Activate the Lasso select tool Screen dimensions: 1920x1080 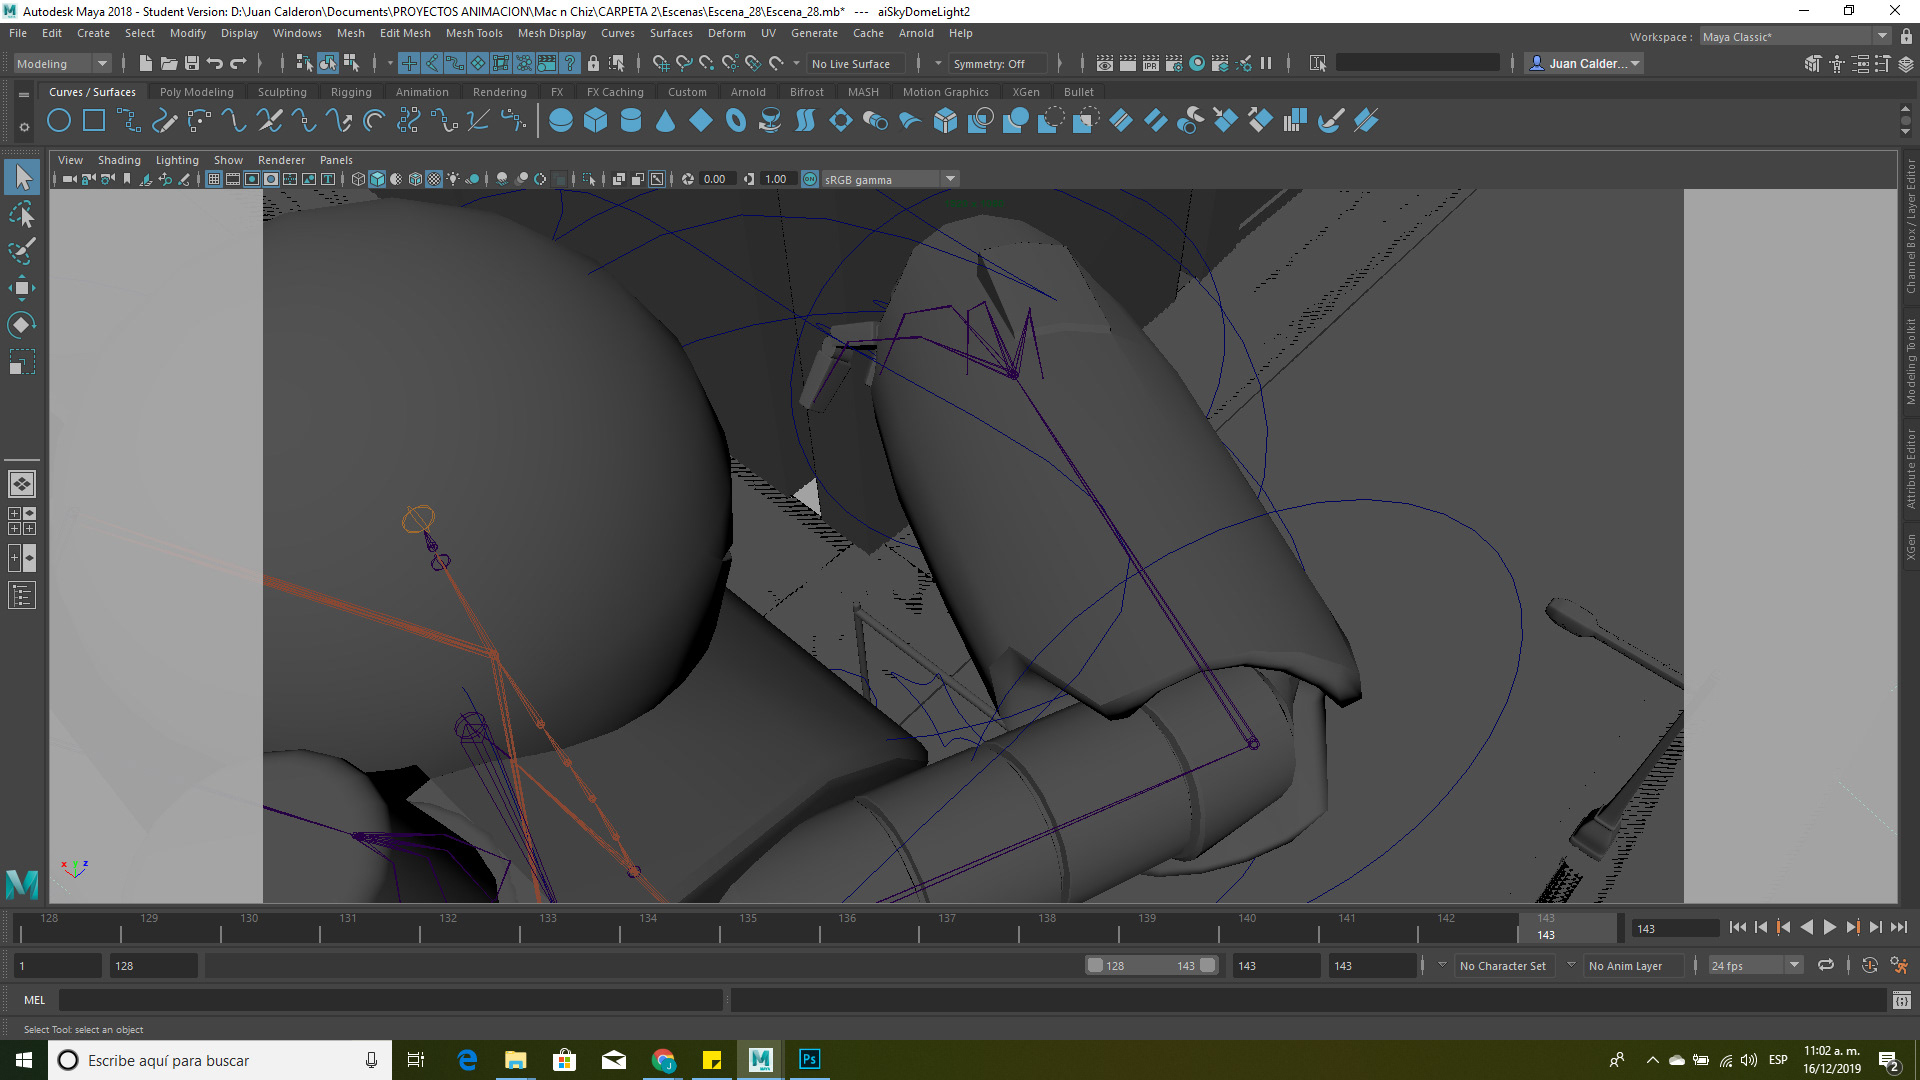22,215
